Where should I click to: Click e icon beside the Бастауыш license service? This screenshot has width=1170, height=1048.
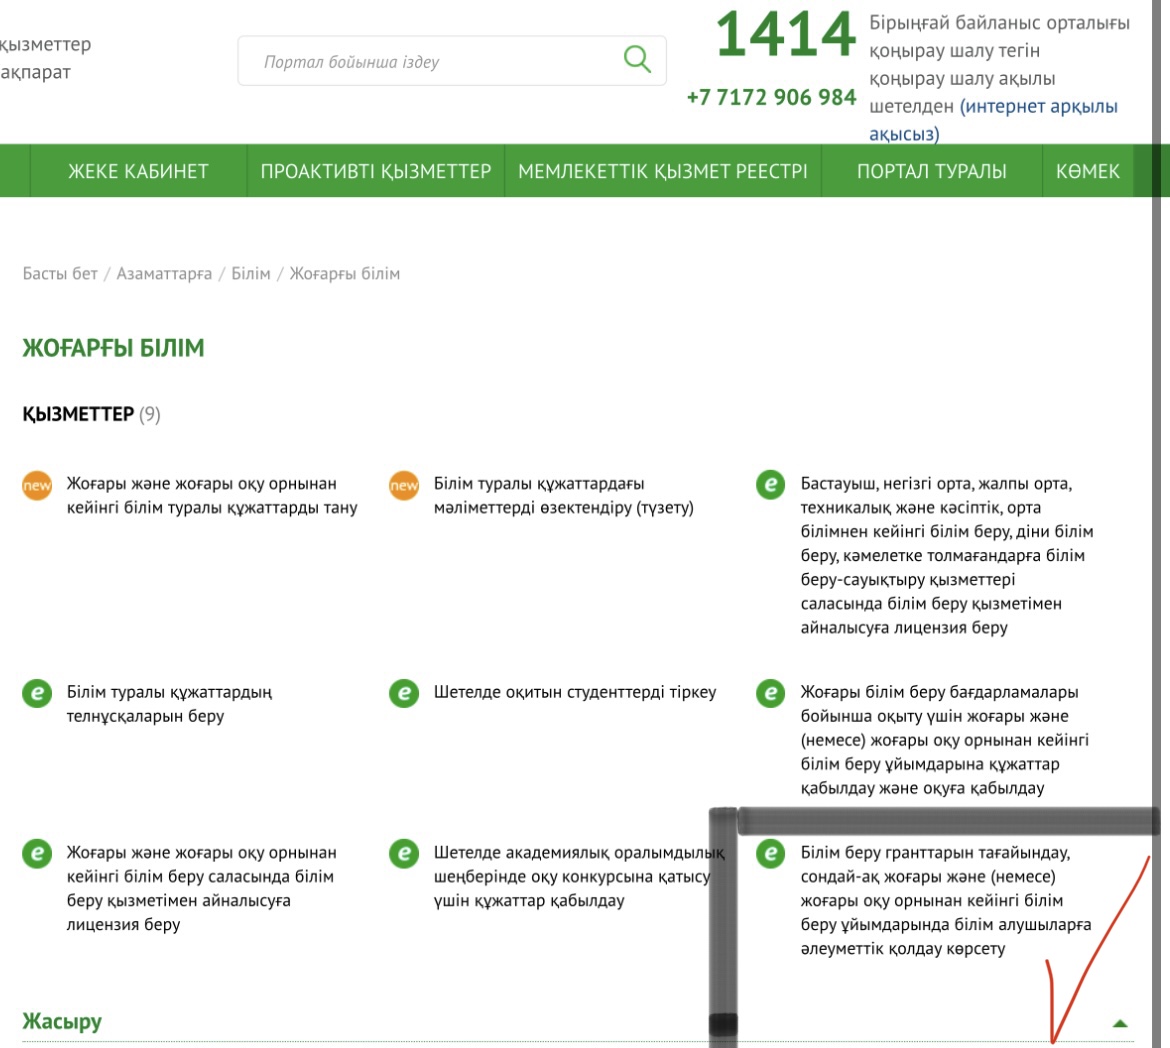click(x=771, y=485)
